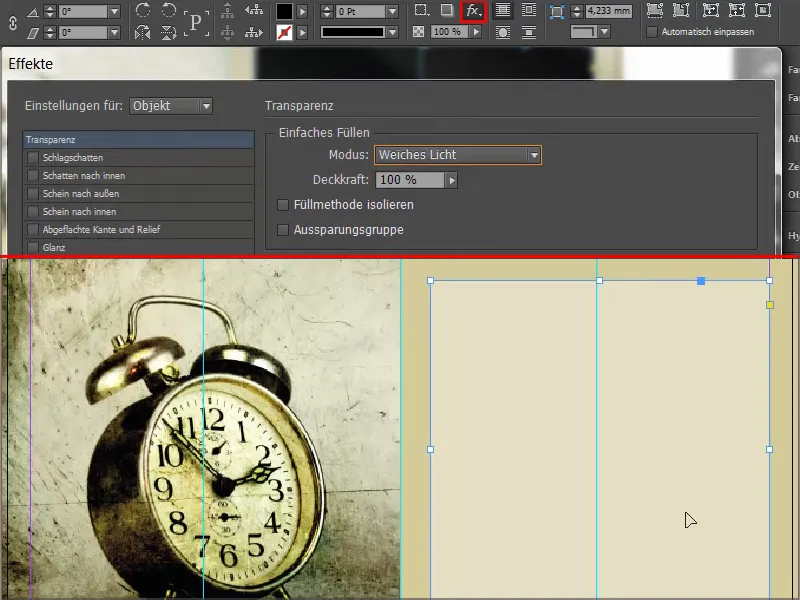Open the stroke color flyout arrow
Screen dimensions: 800x600
303,33
